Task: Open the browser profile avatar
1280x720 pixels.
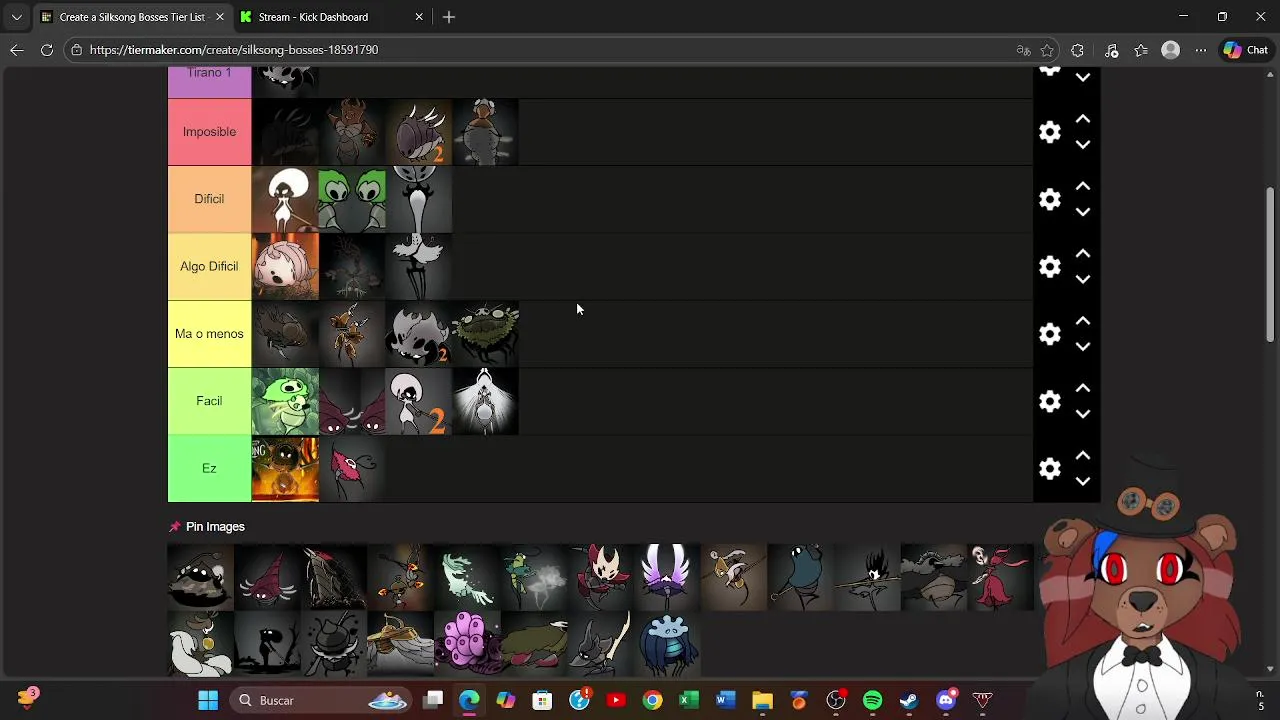Action: click(x=1171, y=50)
